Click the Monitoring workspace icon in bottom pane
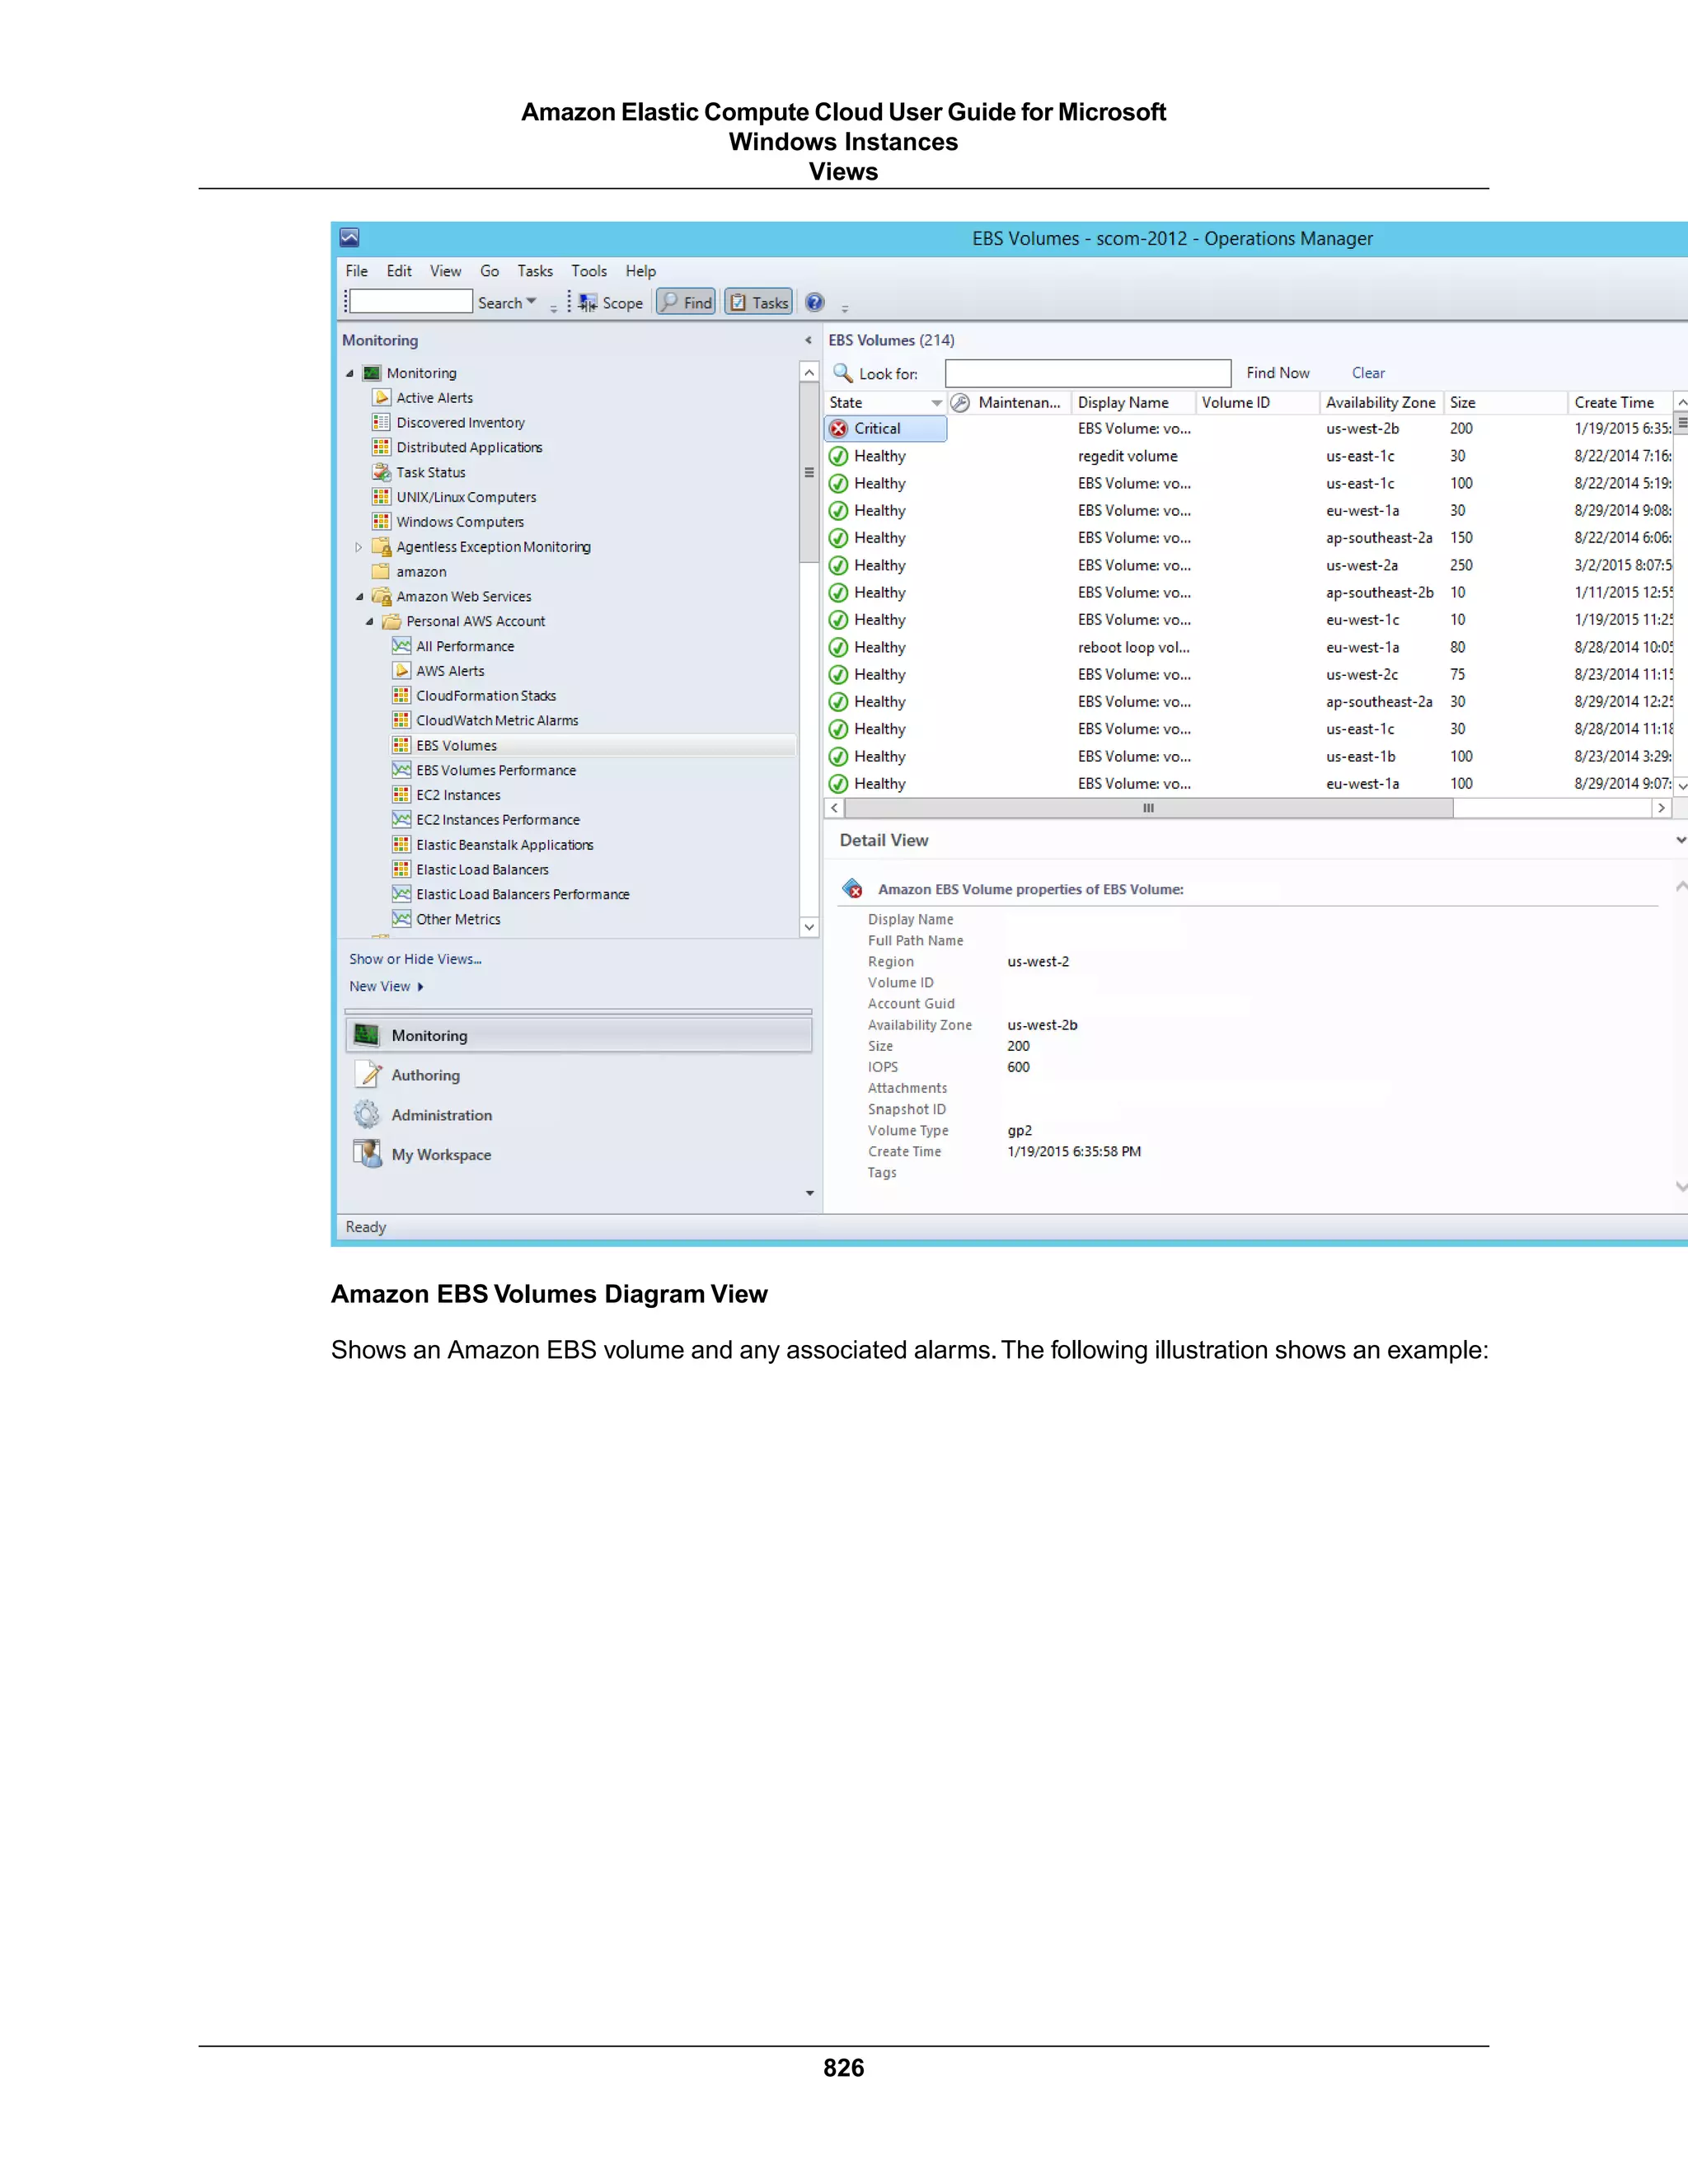1688x2184 pixels. point(367,1035)
